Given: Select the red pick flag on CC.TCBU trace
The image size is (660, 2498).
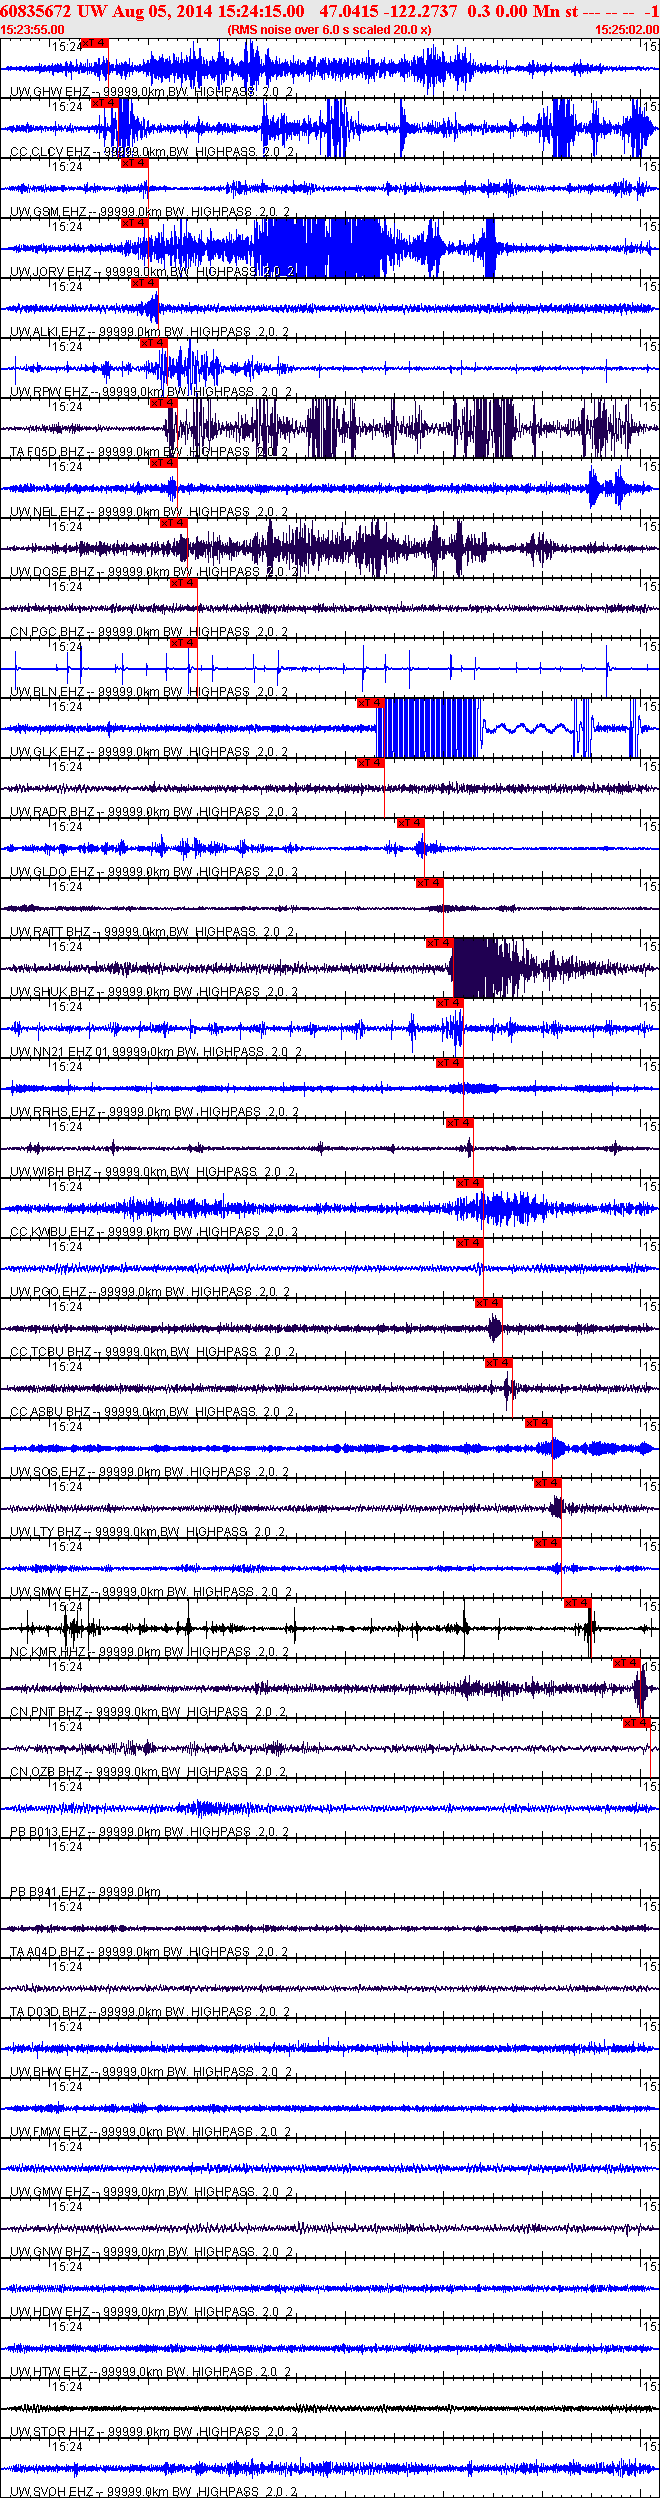Looking at the screenshot, I should point(488,1303).
